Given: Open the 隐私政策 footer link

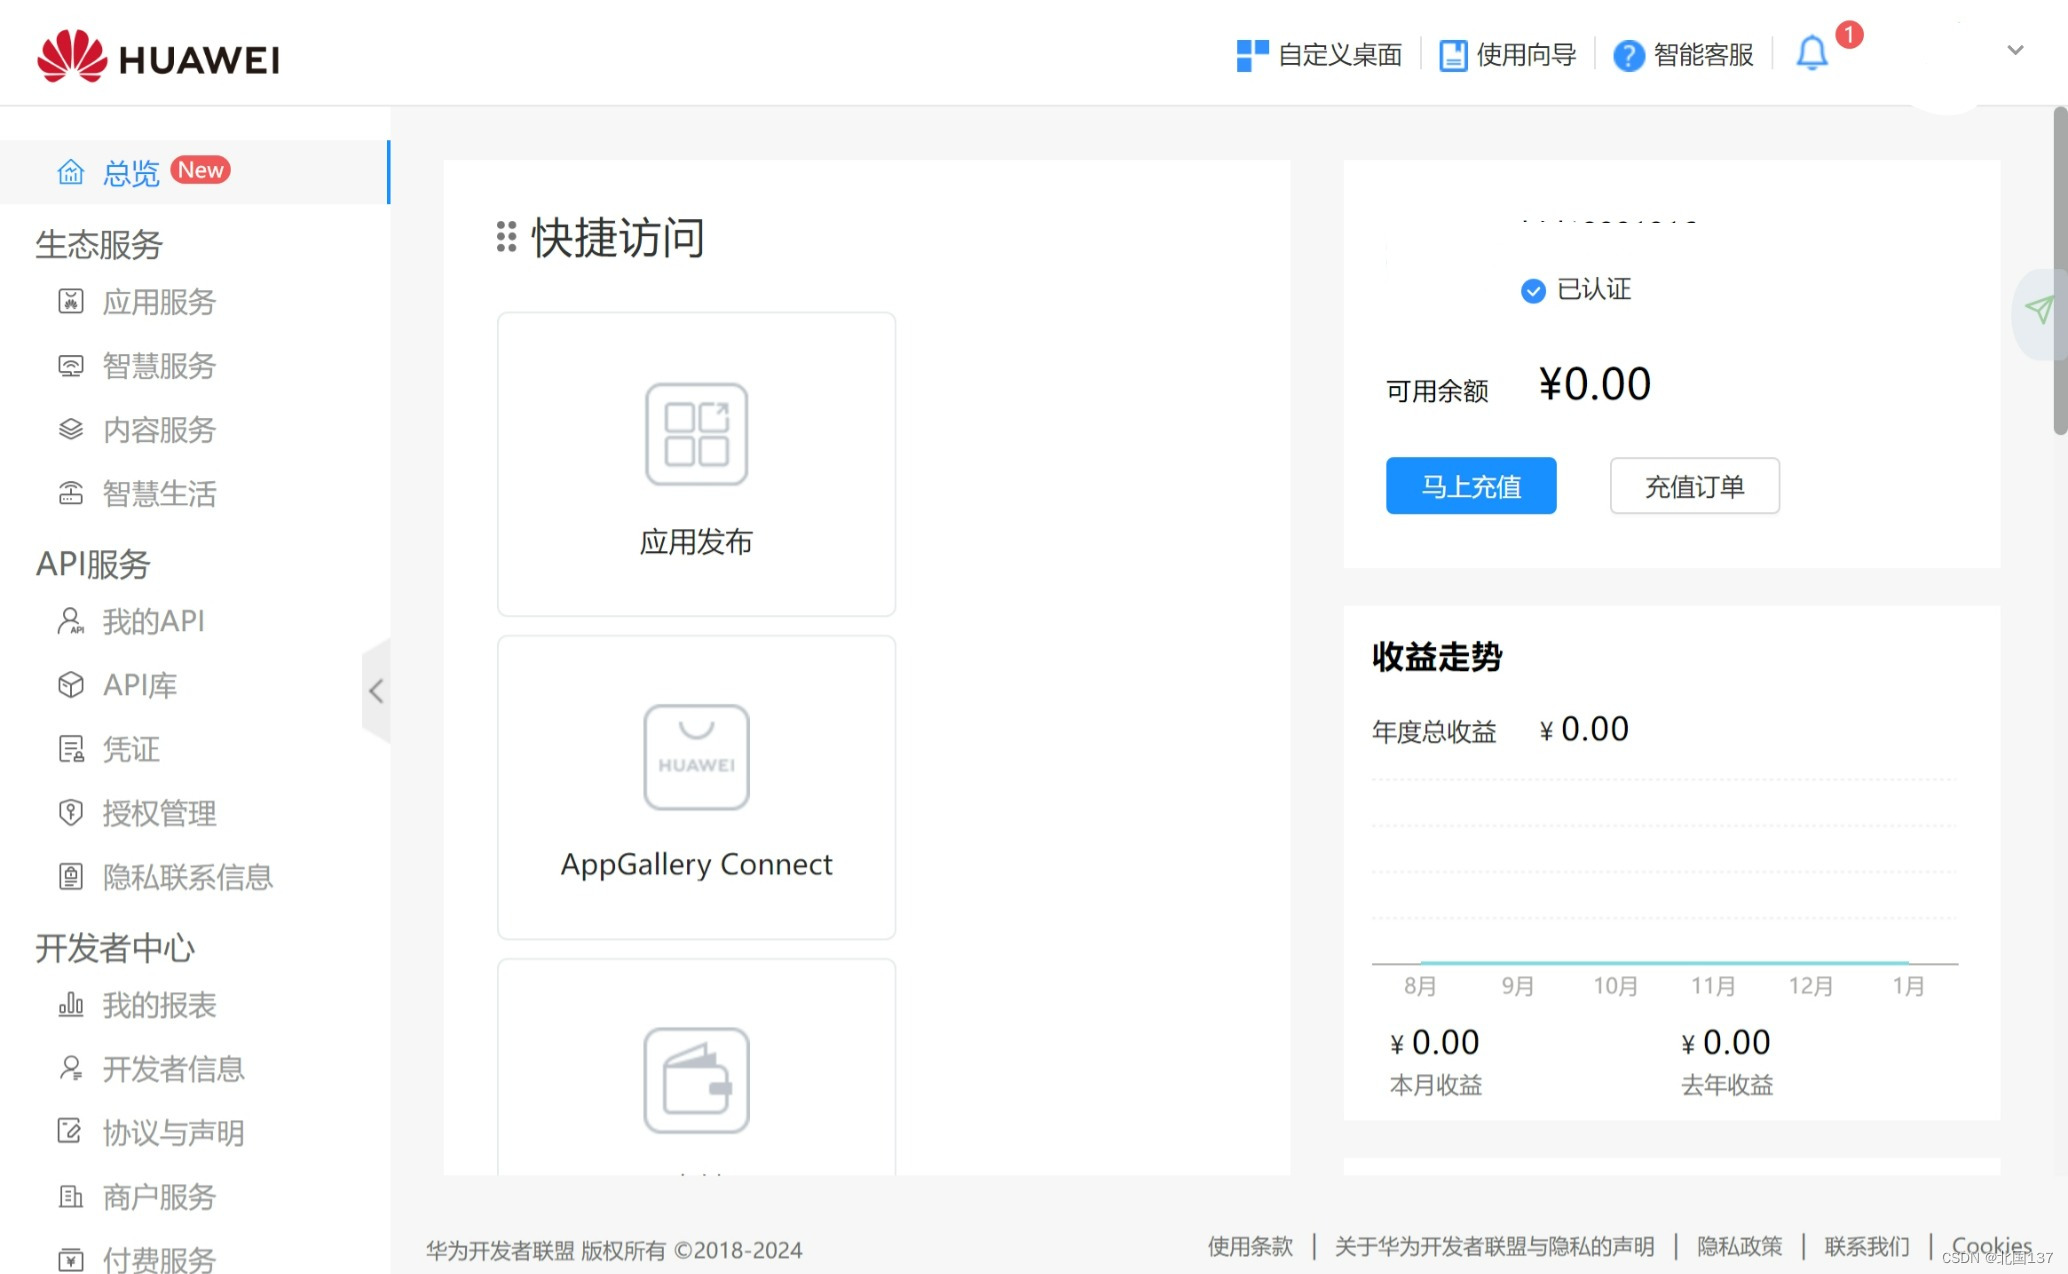Looking at the screenshot, I should (1739, 1246).
